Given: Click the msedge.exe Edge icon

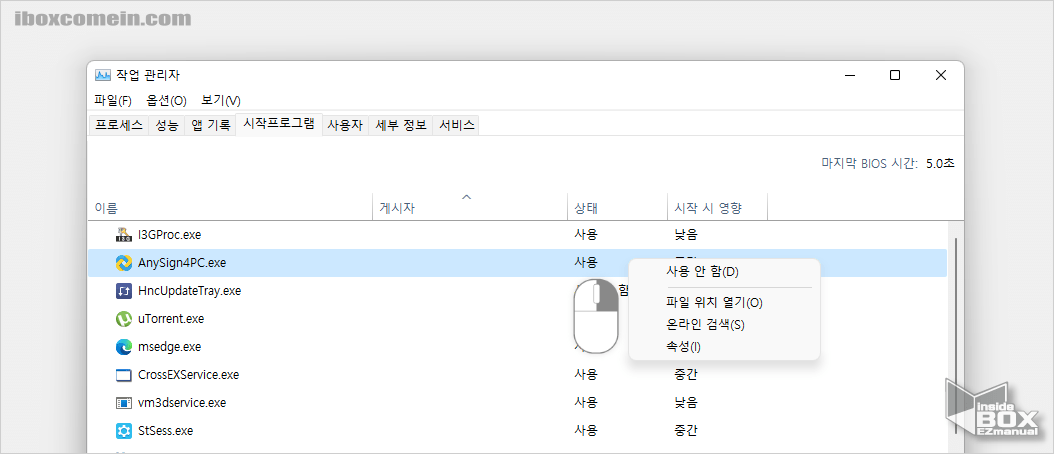Looking at the screenshot, I should point(124,347).
